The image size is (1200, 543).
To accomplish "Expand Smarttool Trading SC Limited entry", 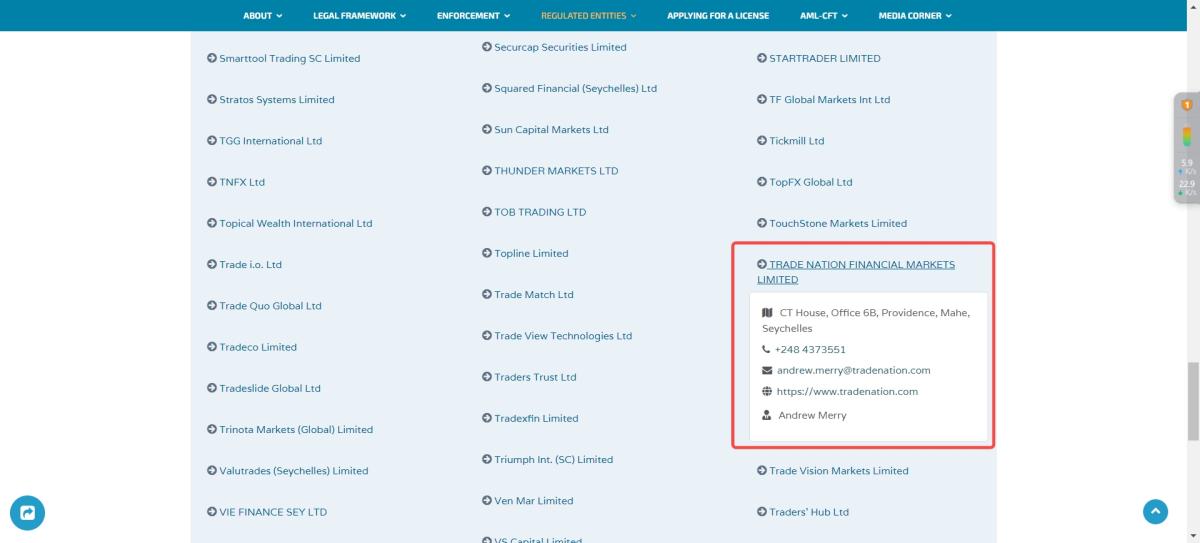I will (283, 58).
